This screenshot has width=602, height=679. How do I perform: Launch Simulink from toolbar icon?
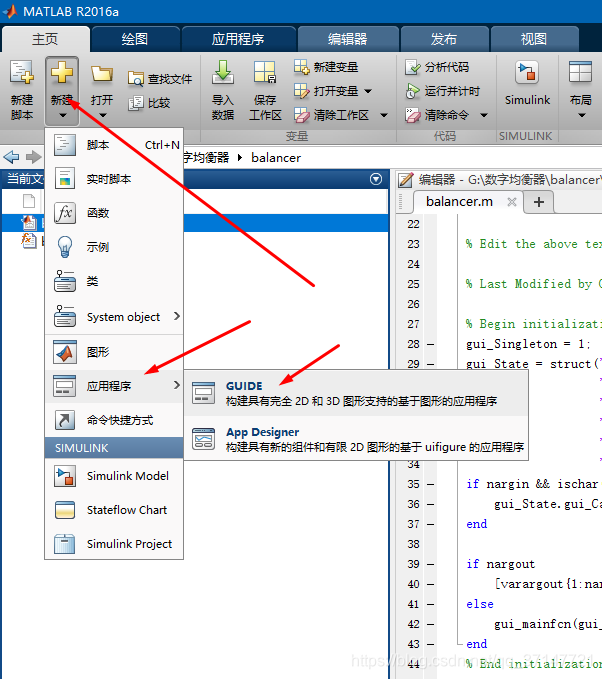pyautogui.click(x=527, y=73)
